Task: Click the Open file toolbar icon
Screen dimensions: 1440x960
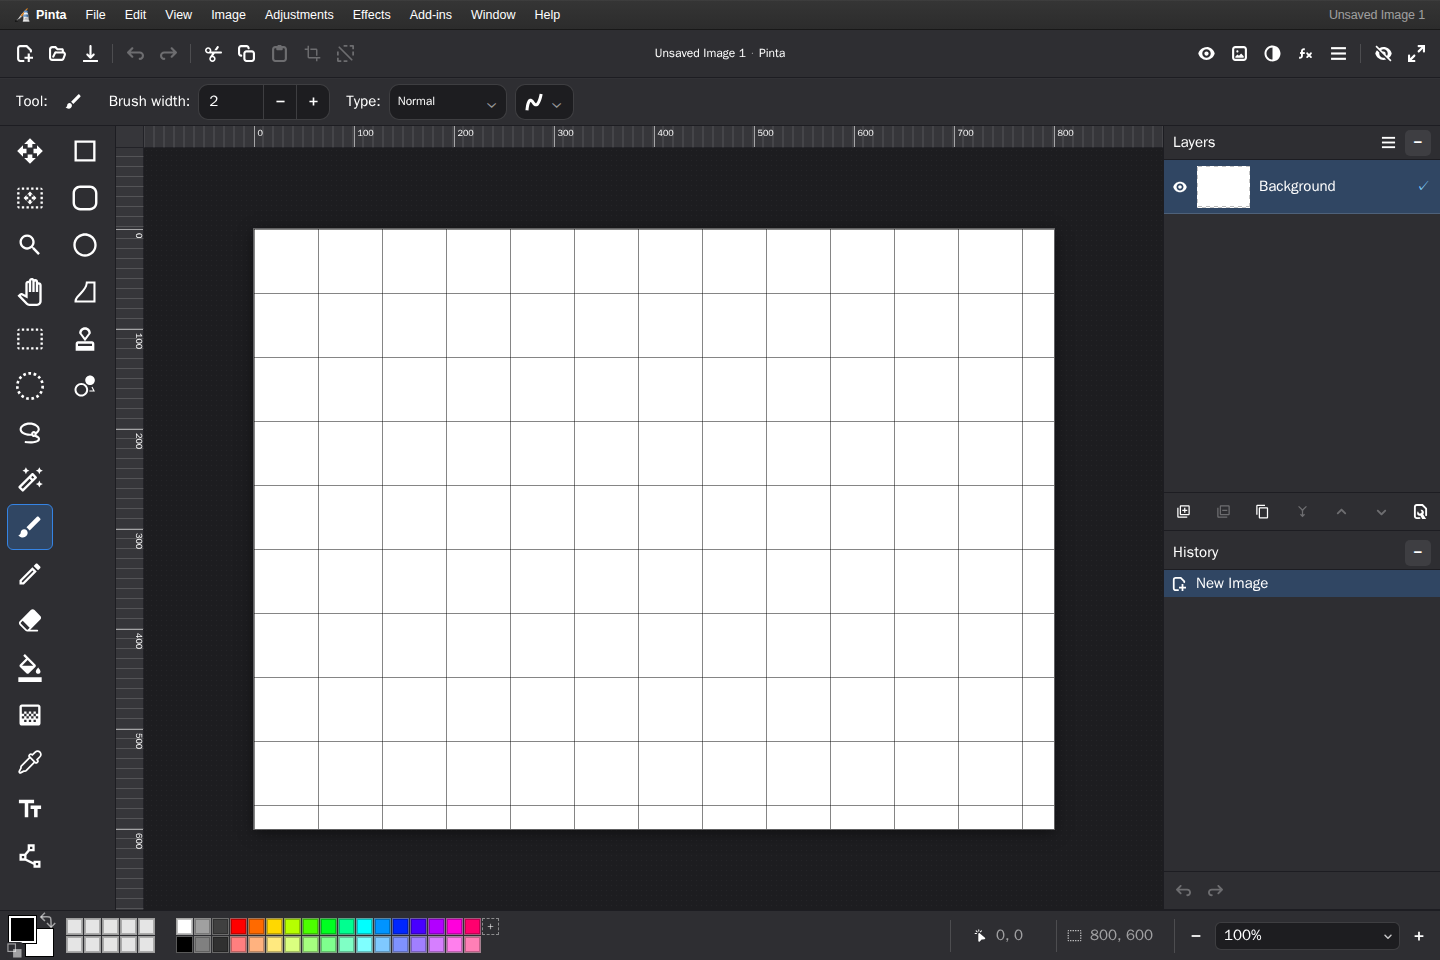Action: click(58, 54)
